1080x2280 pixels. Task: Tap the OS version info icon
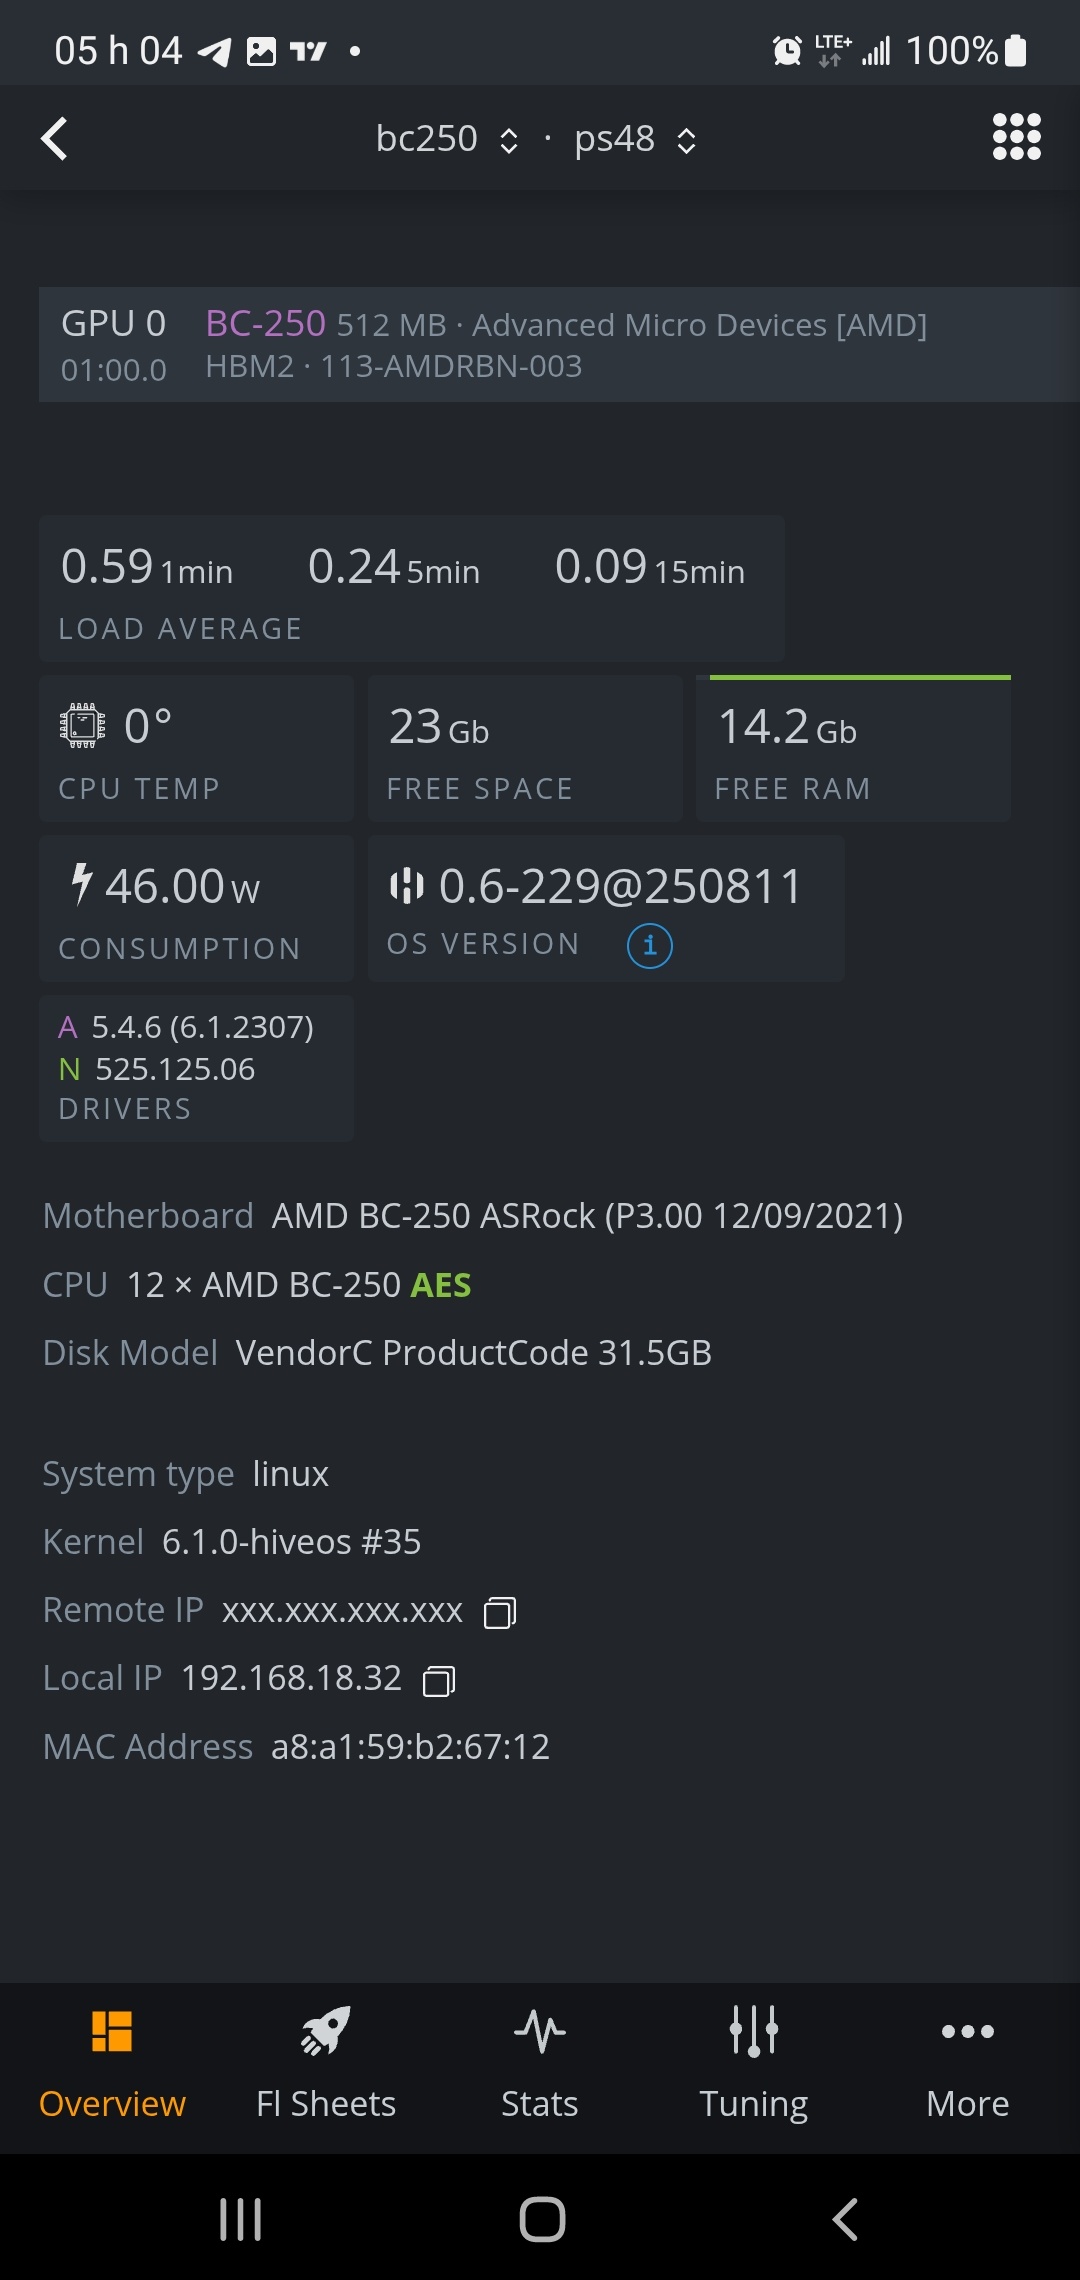point(649,945)
